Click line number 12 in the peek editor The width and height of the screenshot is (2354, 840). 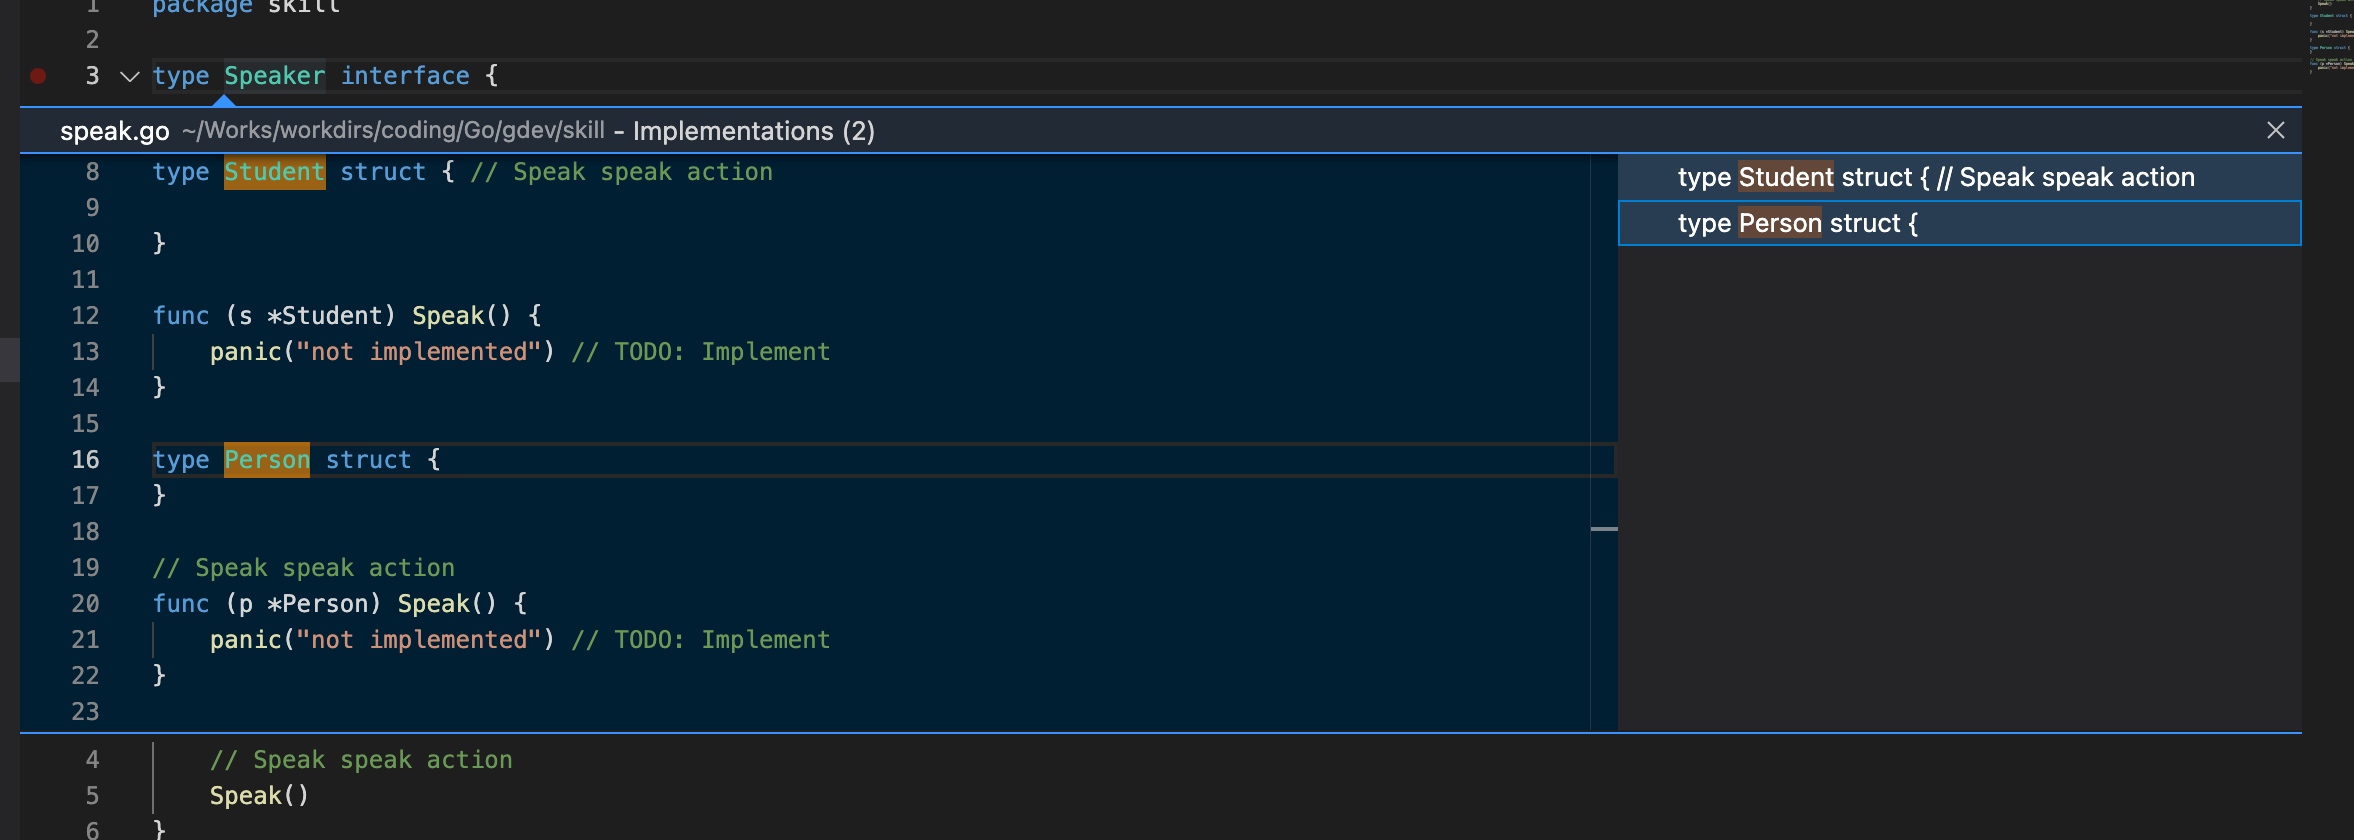point(86,316)
